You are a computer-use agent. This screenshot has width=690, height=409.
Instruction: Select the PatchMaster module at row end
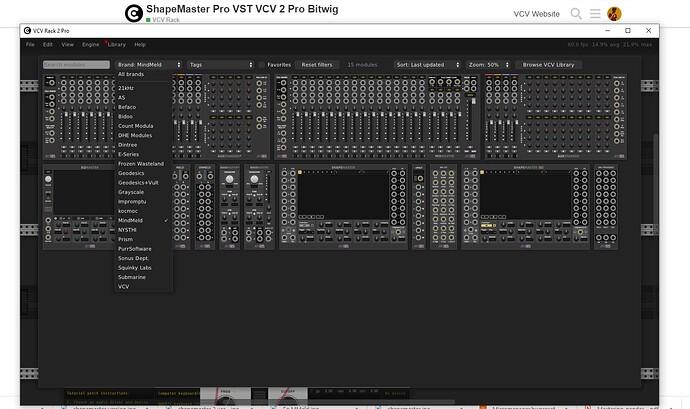click(606, 207)
